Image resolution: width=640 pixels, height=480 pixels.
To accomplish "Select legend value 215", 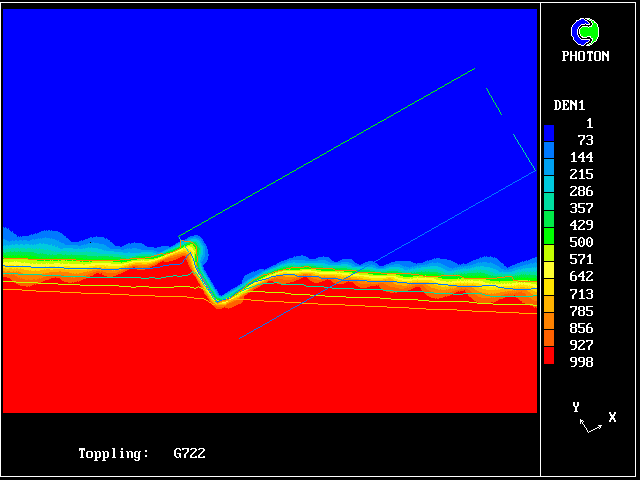I will click(581, 174).
